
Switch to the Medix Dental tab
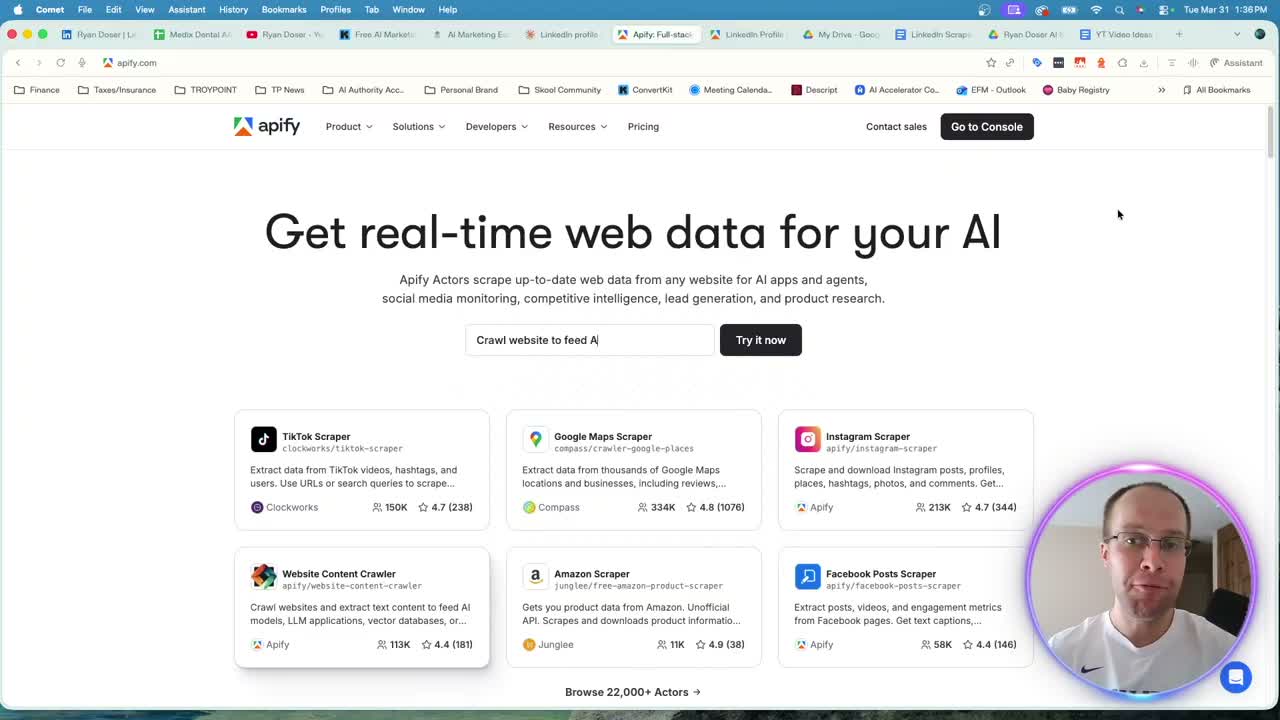pos(194,34)
